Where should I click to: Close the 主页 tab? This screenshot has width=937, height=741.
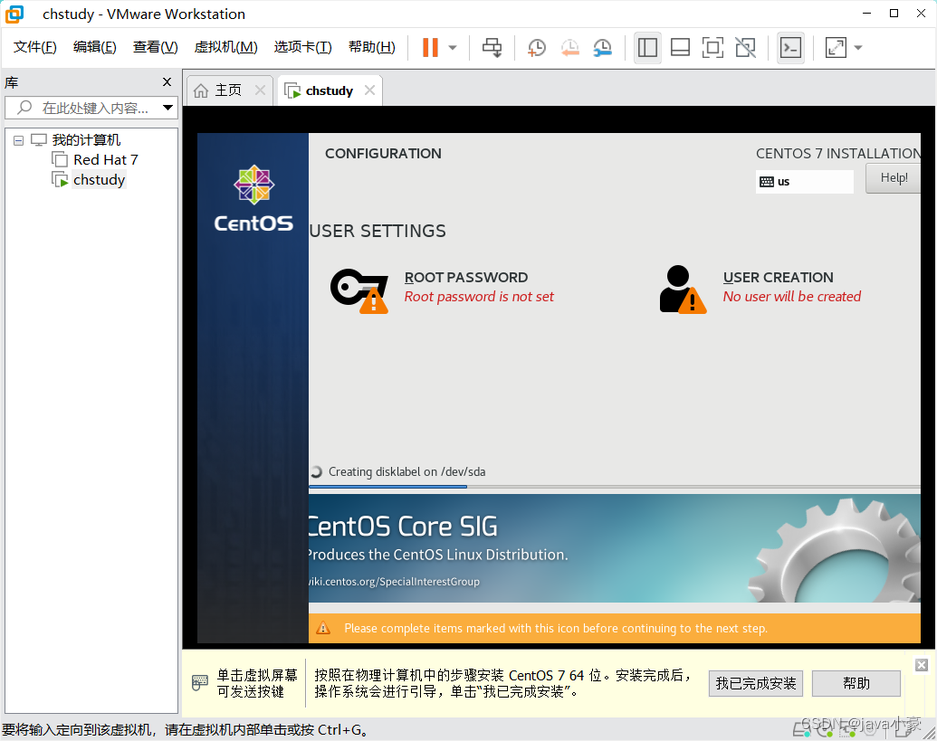(x=260, y=90)
